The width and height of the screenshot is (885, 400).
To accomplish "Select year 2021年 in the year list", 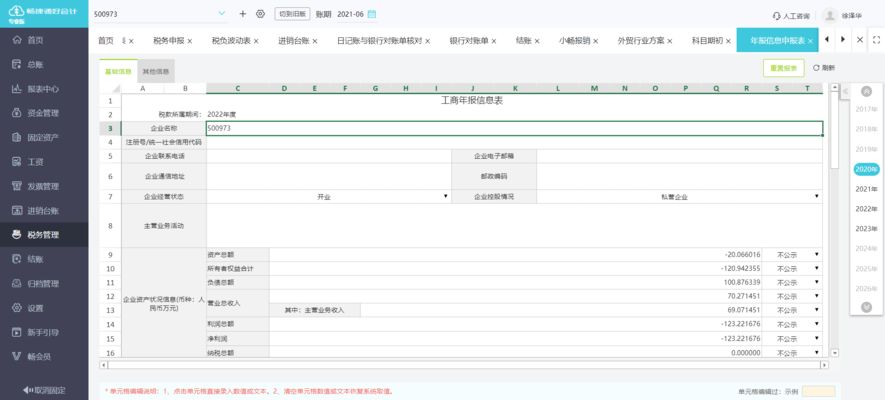I will [x=866, y=189].
